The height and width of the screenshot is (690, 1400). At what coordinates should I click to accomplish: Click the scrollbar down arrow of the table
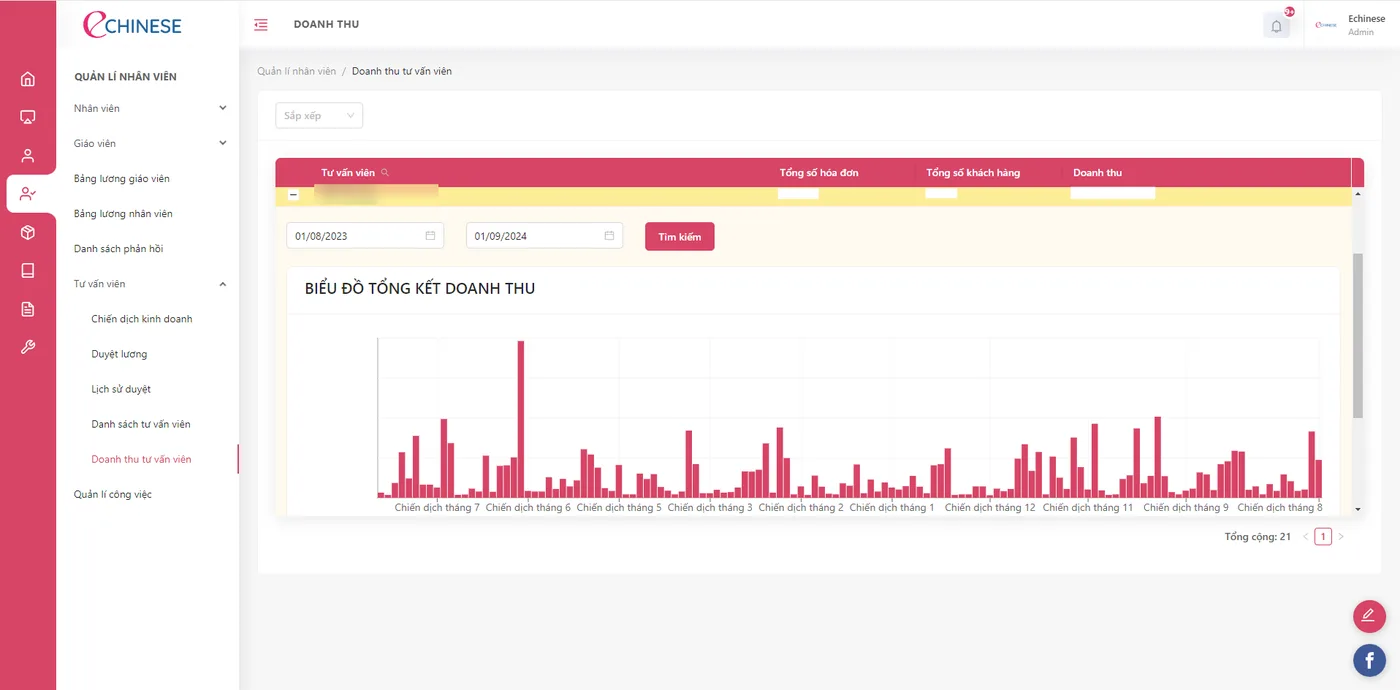tap(1357, 509)
